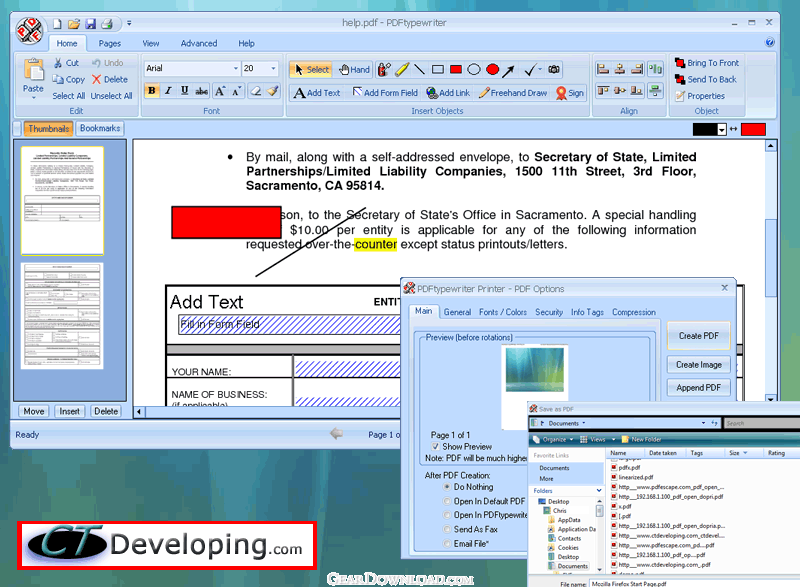
Task: Open the black color dropdown arrow
Action: pyautogui.click(x=722, y=130)
